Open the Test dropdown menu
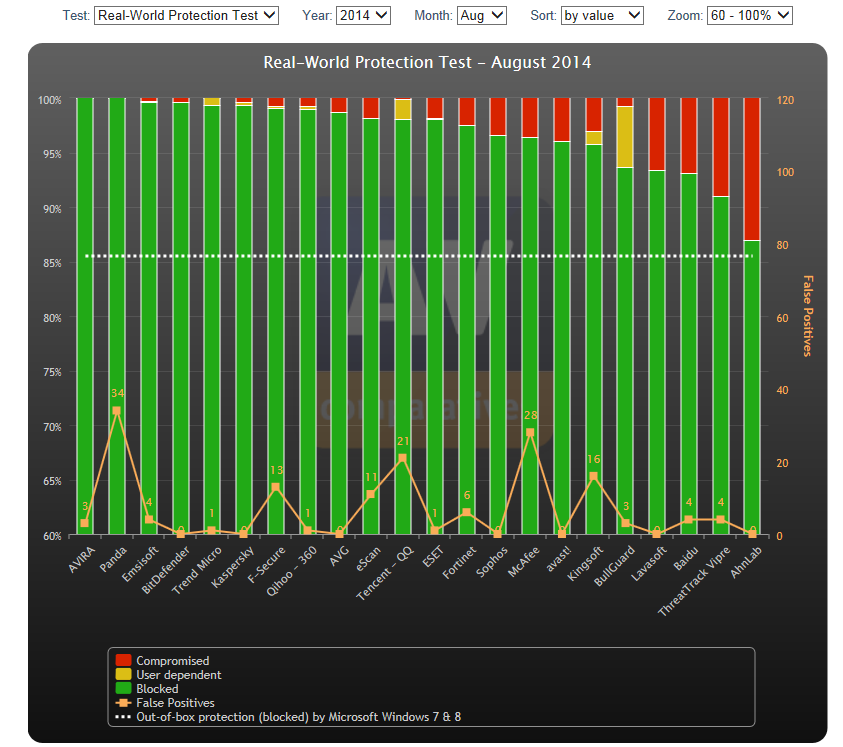Viewport: 843px width, 747px height. point(186,15)
